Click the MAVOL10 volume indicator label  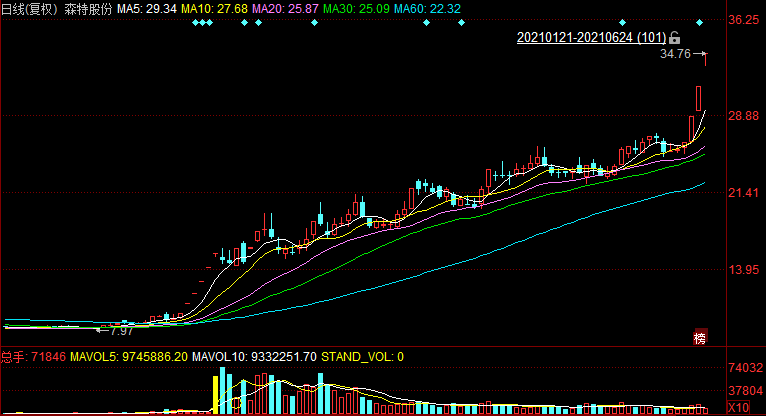254,356
